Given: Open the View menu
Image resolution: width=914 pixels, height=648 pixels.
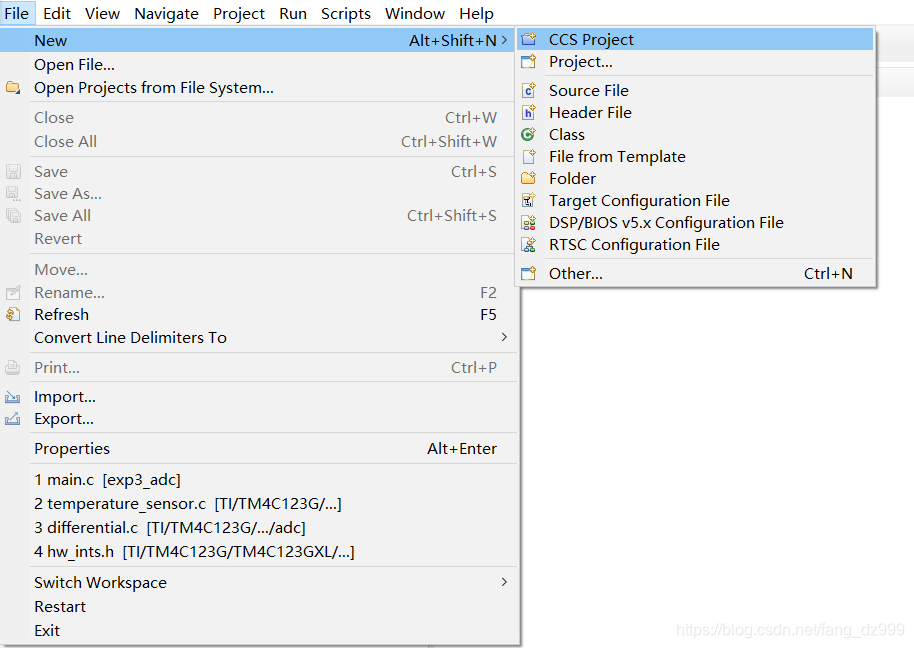Looking at the screenshot, I should pyautogui.click(x=102, y=13).
